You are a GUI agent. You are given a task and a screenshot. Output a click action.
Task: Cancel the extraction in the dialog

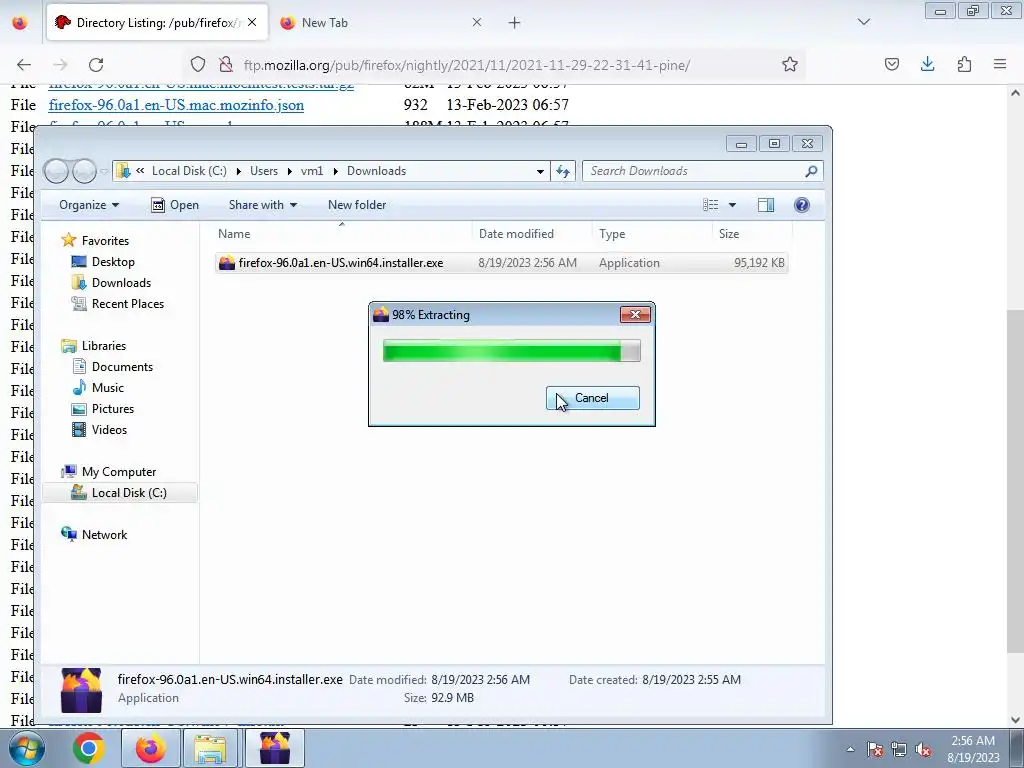pyautogui.click(x=592, y=398)
